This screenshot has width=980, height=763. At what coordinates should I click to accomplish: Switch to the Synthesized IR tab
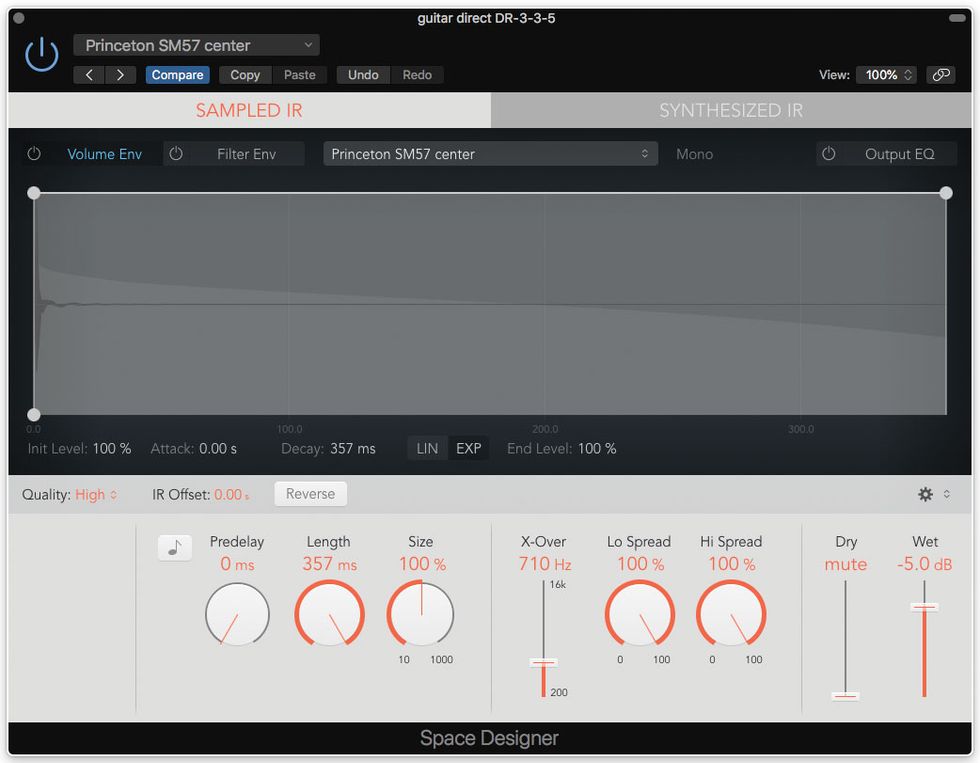pos(731,110)
